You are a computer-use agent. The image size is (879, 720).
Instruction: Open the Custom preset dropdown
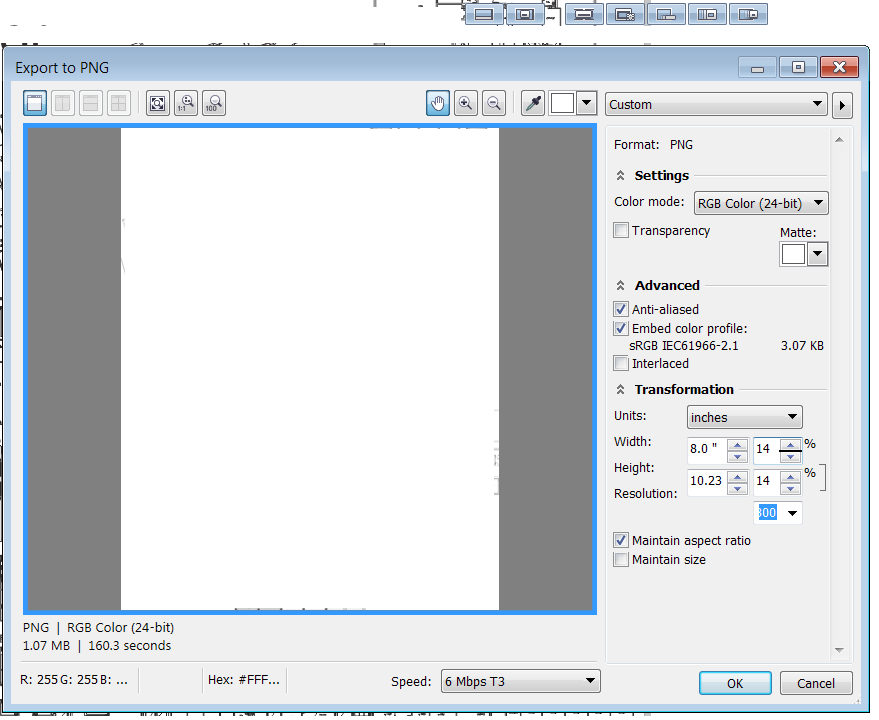coord(716,105)
